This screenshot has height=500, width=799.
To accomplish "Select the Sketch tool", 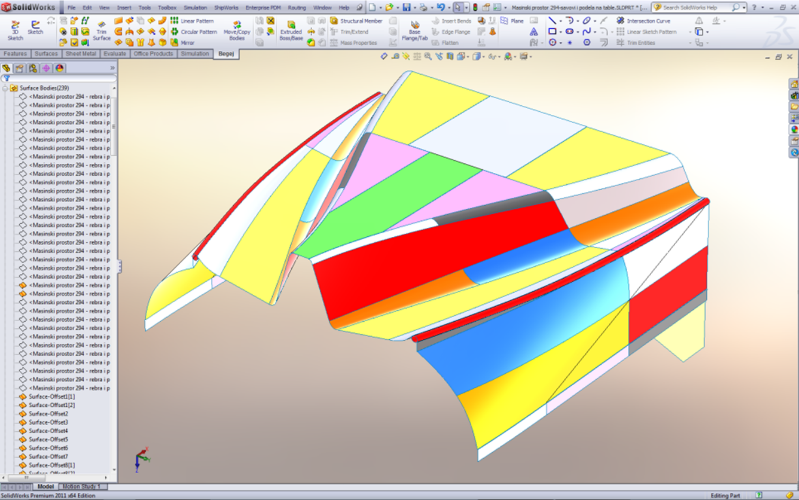I will click(x=36, y=29).
